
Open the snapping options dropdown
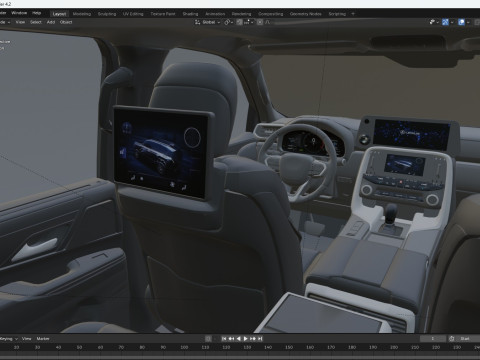click(x=248, y=22)
